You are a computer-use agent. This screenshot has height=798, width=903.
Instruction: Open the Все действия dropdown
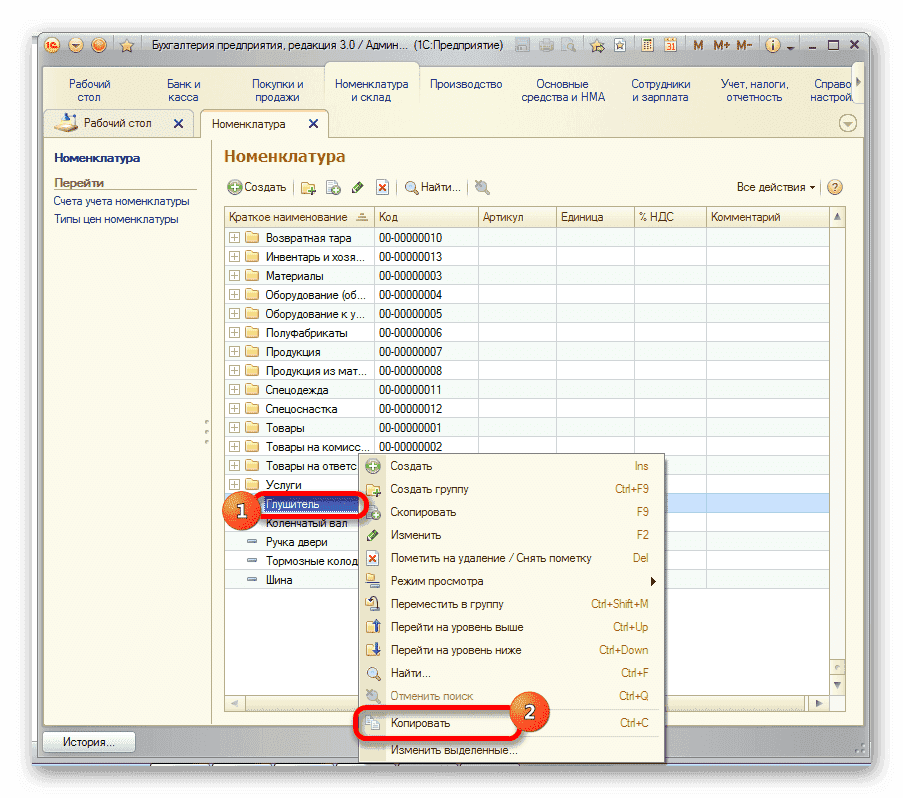tap(776, 187)
